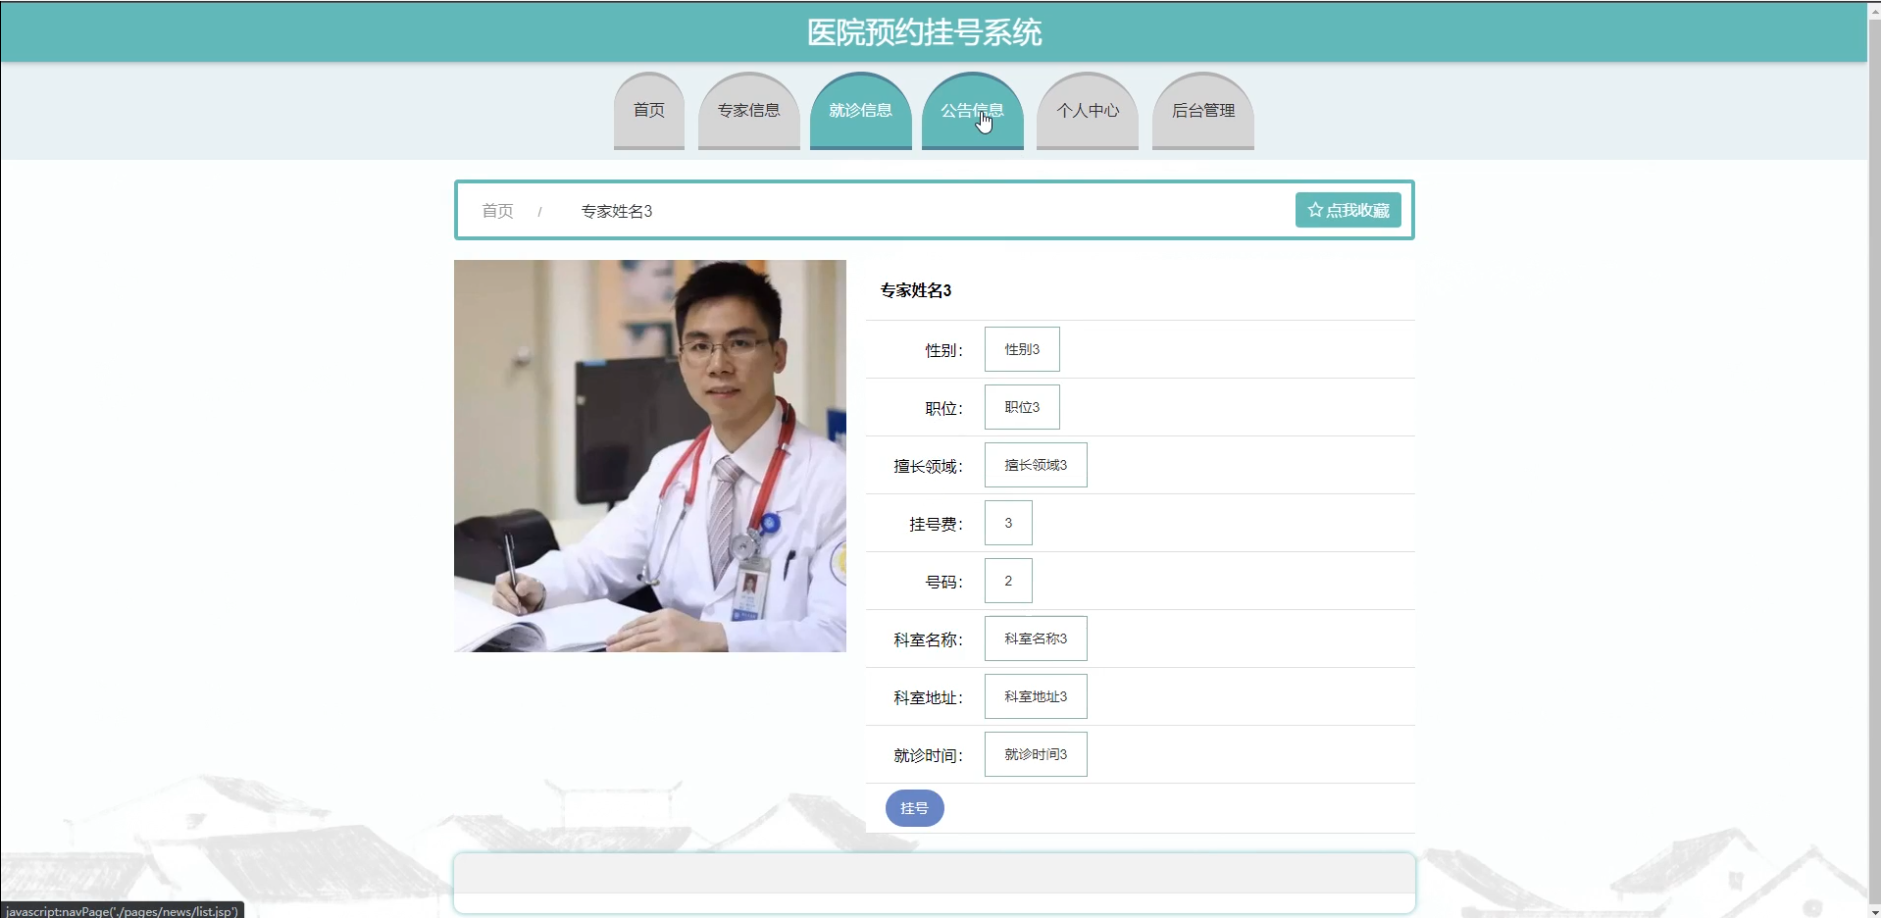Open the 首页 navigation tab
The width and height of the screenshot is (1881, 918).
648,110
